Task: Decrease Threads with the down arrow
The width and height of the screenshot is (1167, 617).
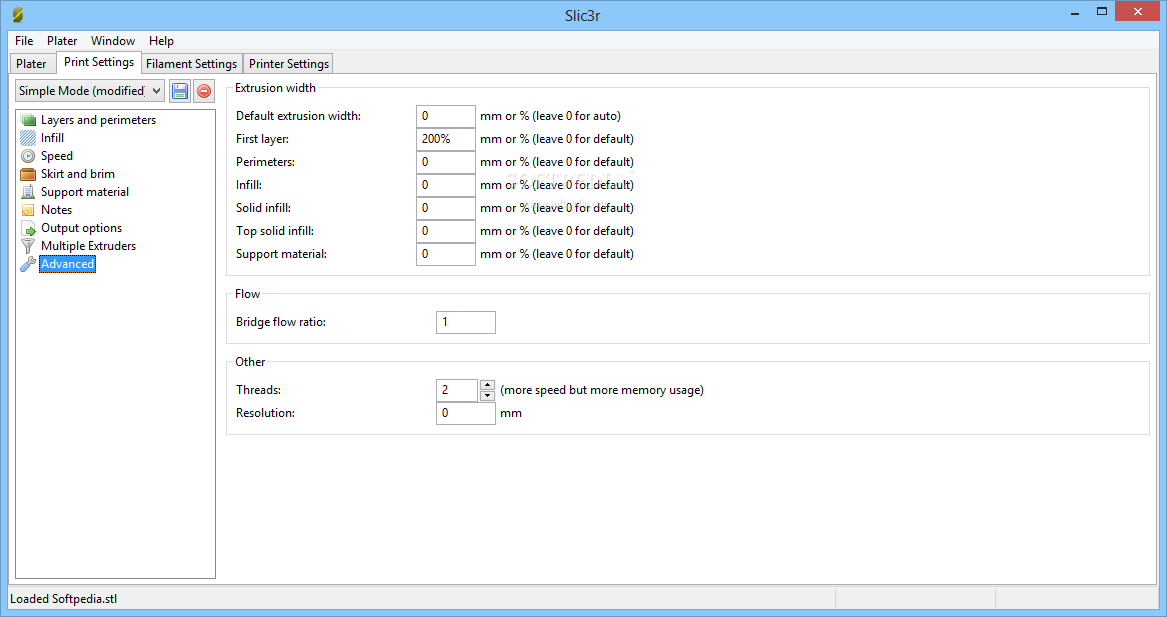Action: coord(487,395)
